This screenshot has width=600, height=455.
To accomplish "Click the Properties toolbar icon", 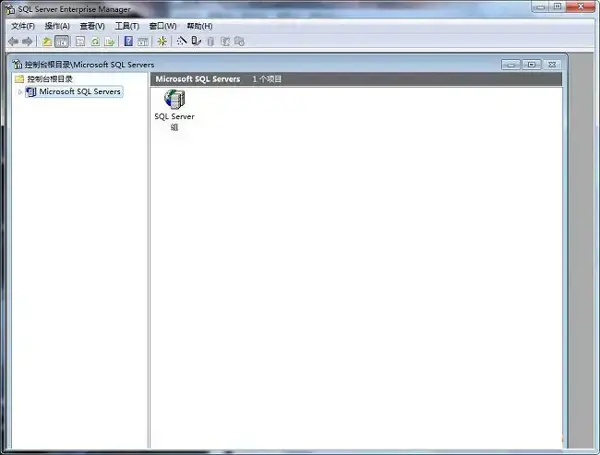I will coord(80,41).
